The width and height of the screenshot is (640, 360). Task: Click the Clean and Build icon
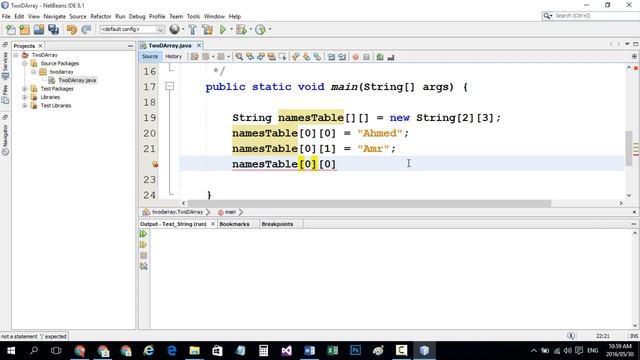click(207, 29)
